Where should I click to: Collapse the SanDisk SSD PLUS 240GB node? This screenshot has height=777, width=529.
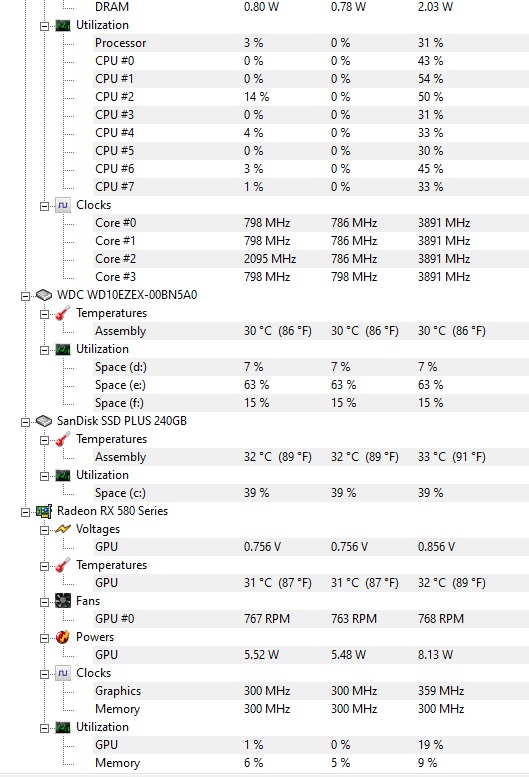coord(25,422)
